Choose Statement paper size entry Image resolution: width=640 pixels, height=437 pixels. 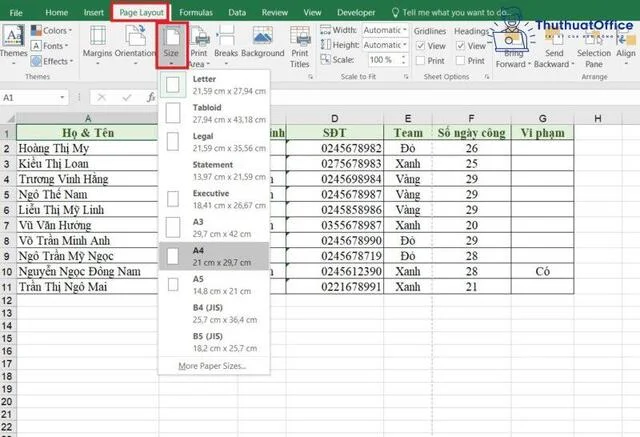[x=214, y=170]
